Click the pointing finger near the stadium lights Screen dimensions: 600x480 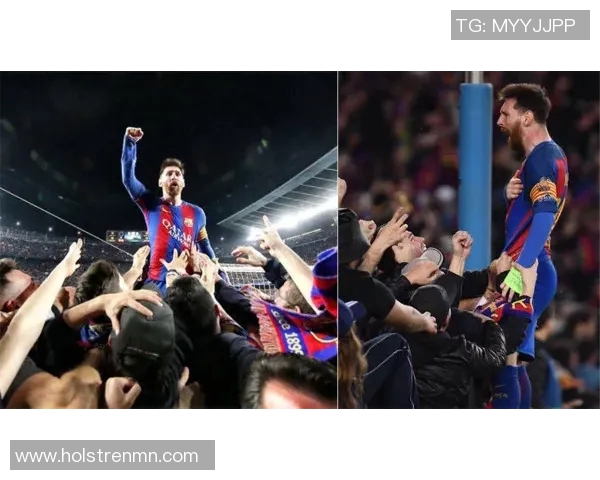tap(267, 226)
